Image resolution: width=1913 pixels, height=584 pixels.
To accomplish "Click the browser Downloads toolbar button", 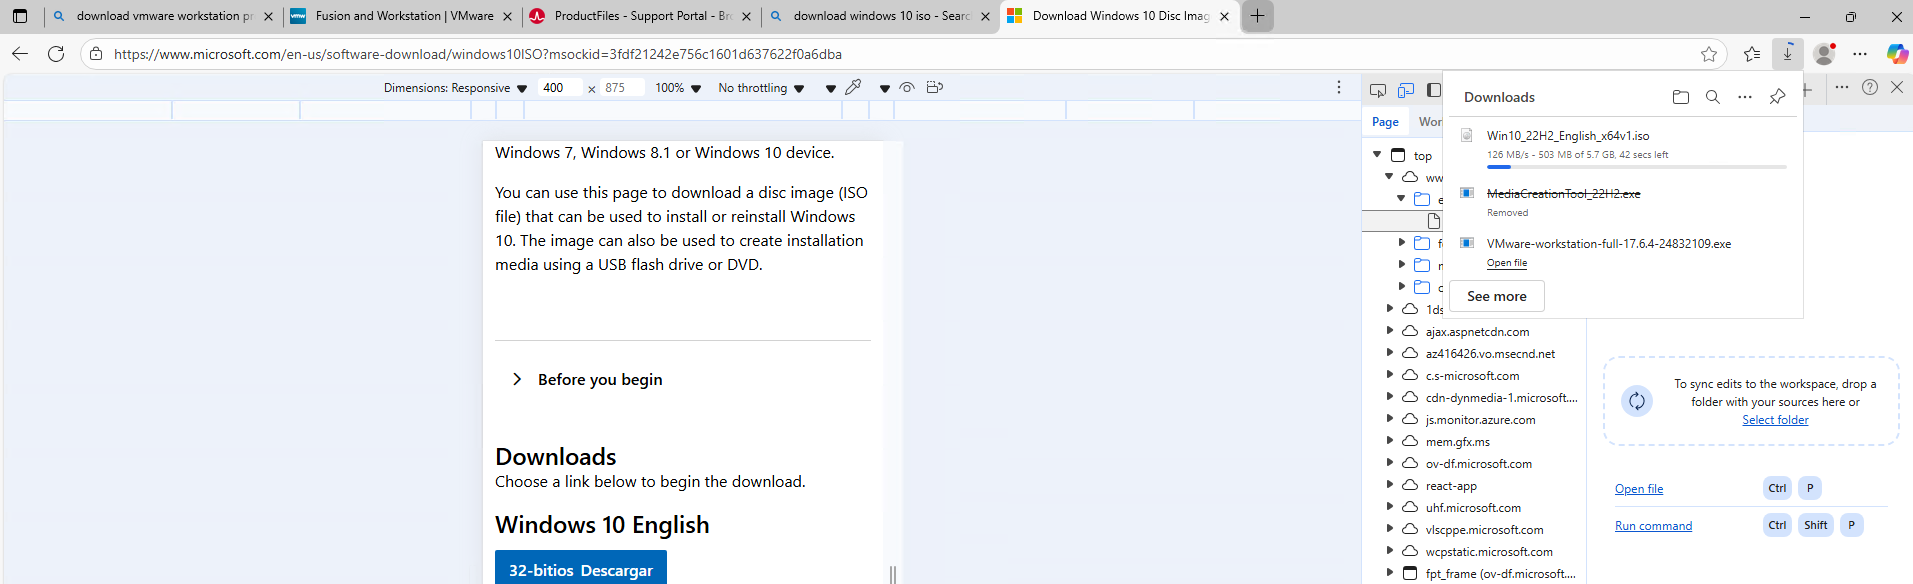I will [x=1787, y=54].
